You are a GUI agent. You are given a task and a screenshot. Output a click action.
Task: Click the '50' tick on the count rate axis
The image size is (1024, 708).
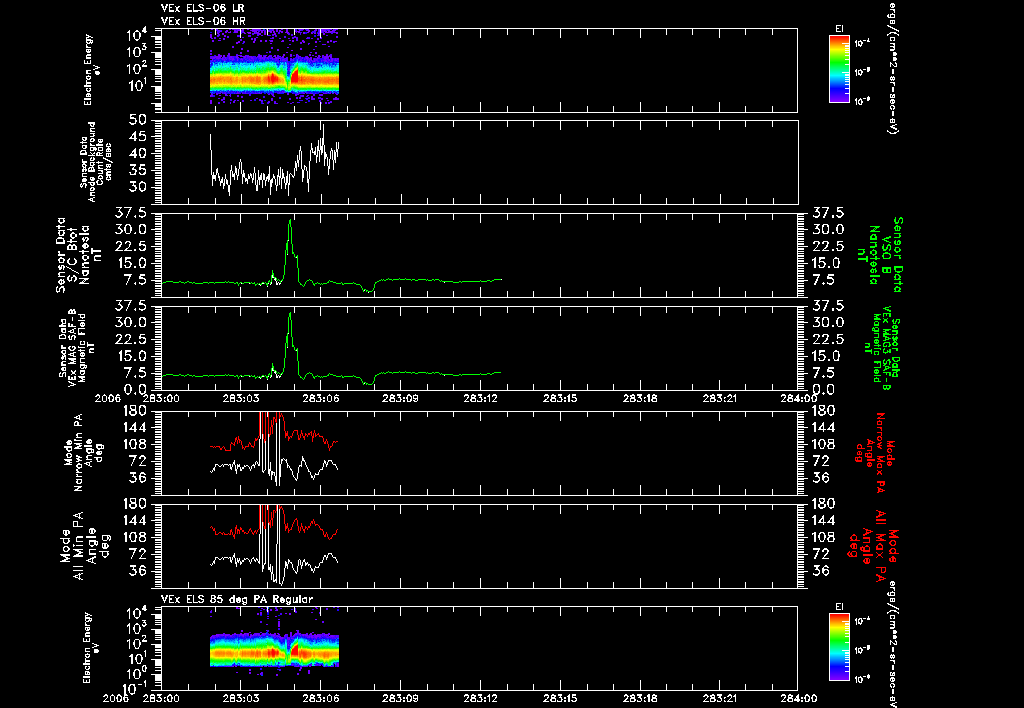click(137, 120)
